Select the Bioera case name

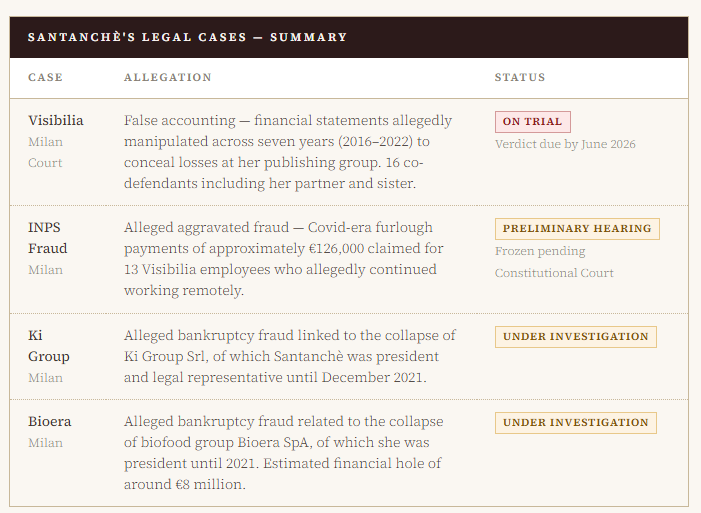pyautogui.click(x=50, y=422)
